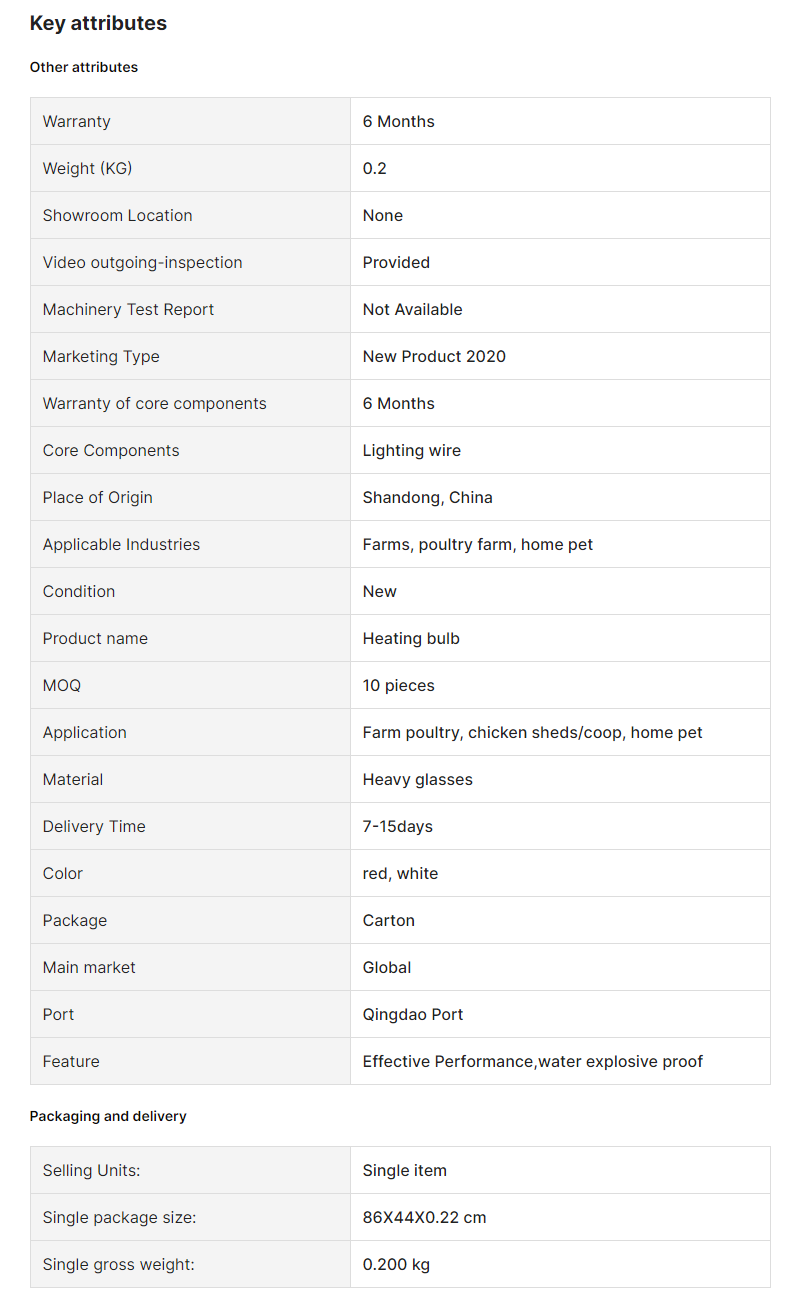Select the Single package size value
789x1301 pixels.
click(x=425, y=1217)
